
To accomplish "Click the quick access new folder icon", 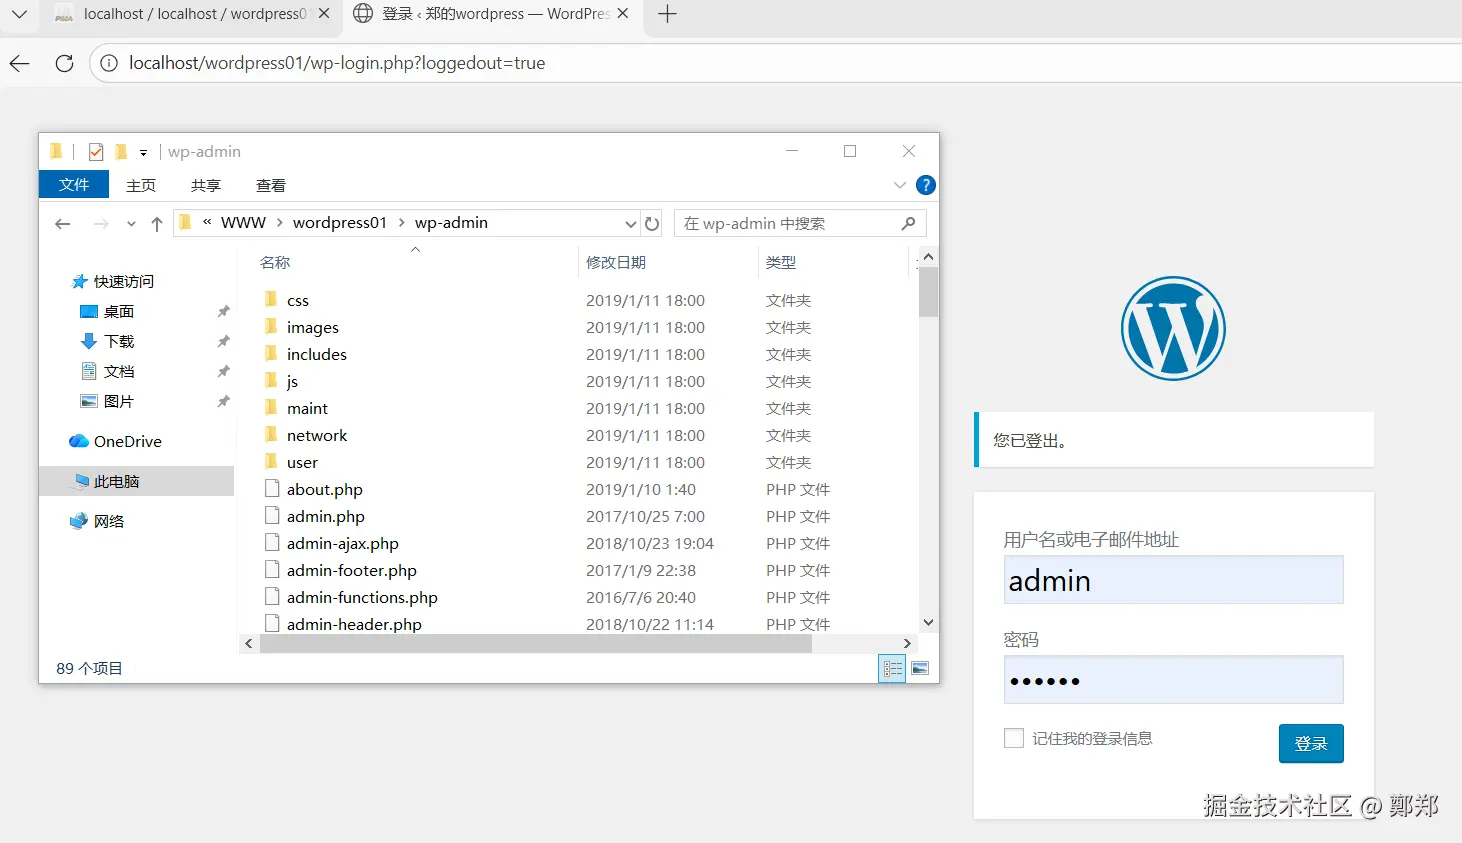I will tap(121, 152).
